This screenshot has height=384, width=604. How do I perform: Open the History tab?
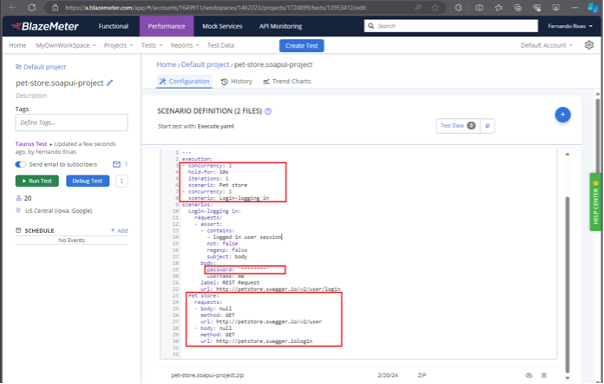coord(237,81)
